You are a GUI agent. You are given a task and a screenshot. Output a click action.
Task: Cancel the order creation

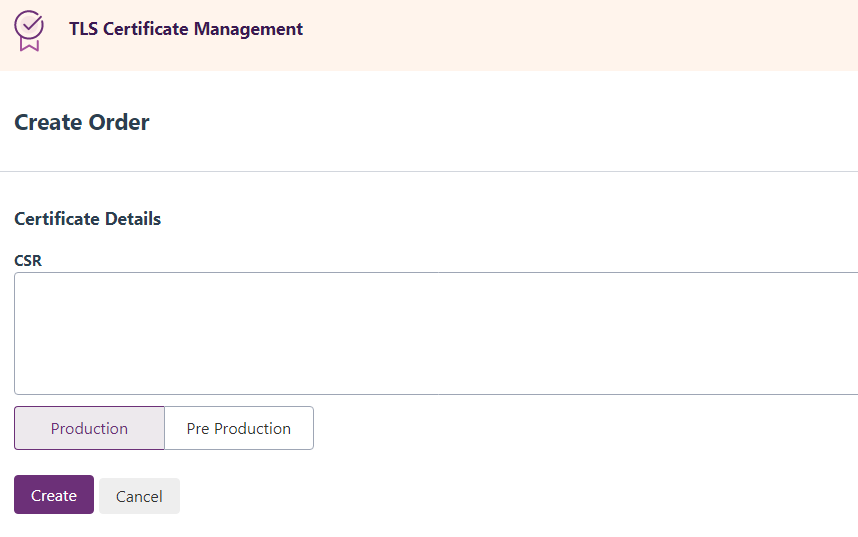139,496
